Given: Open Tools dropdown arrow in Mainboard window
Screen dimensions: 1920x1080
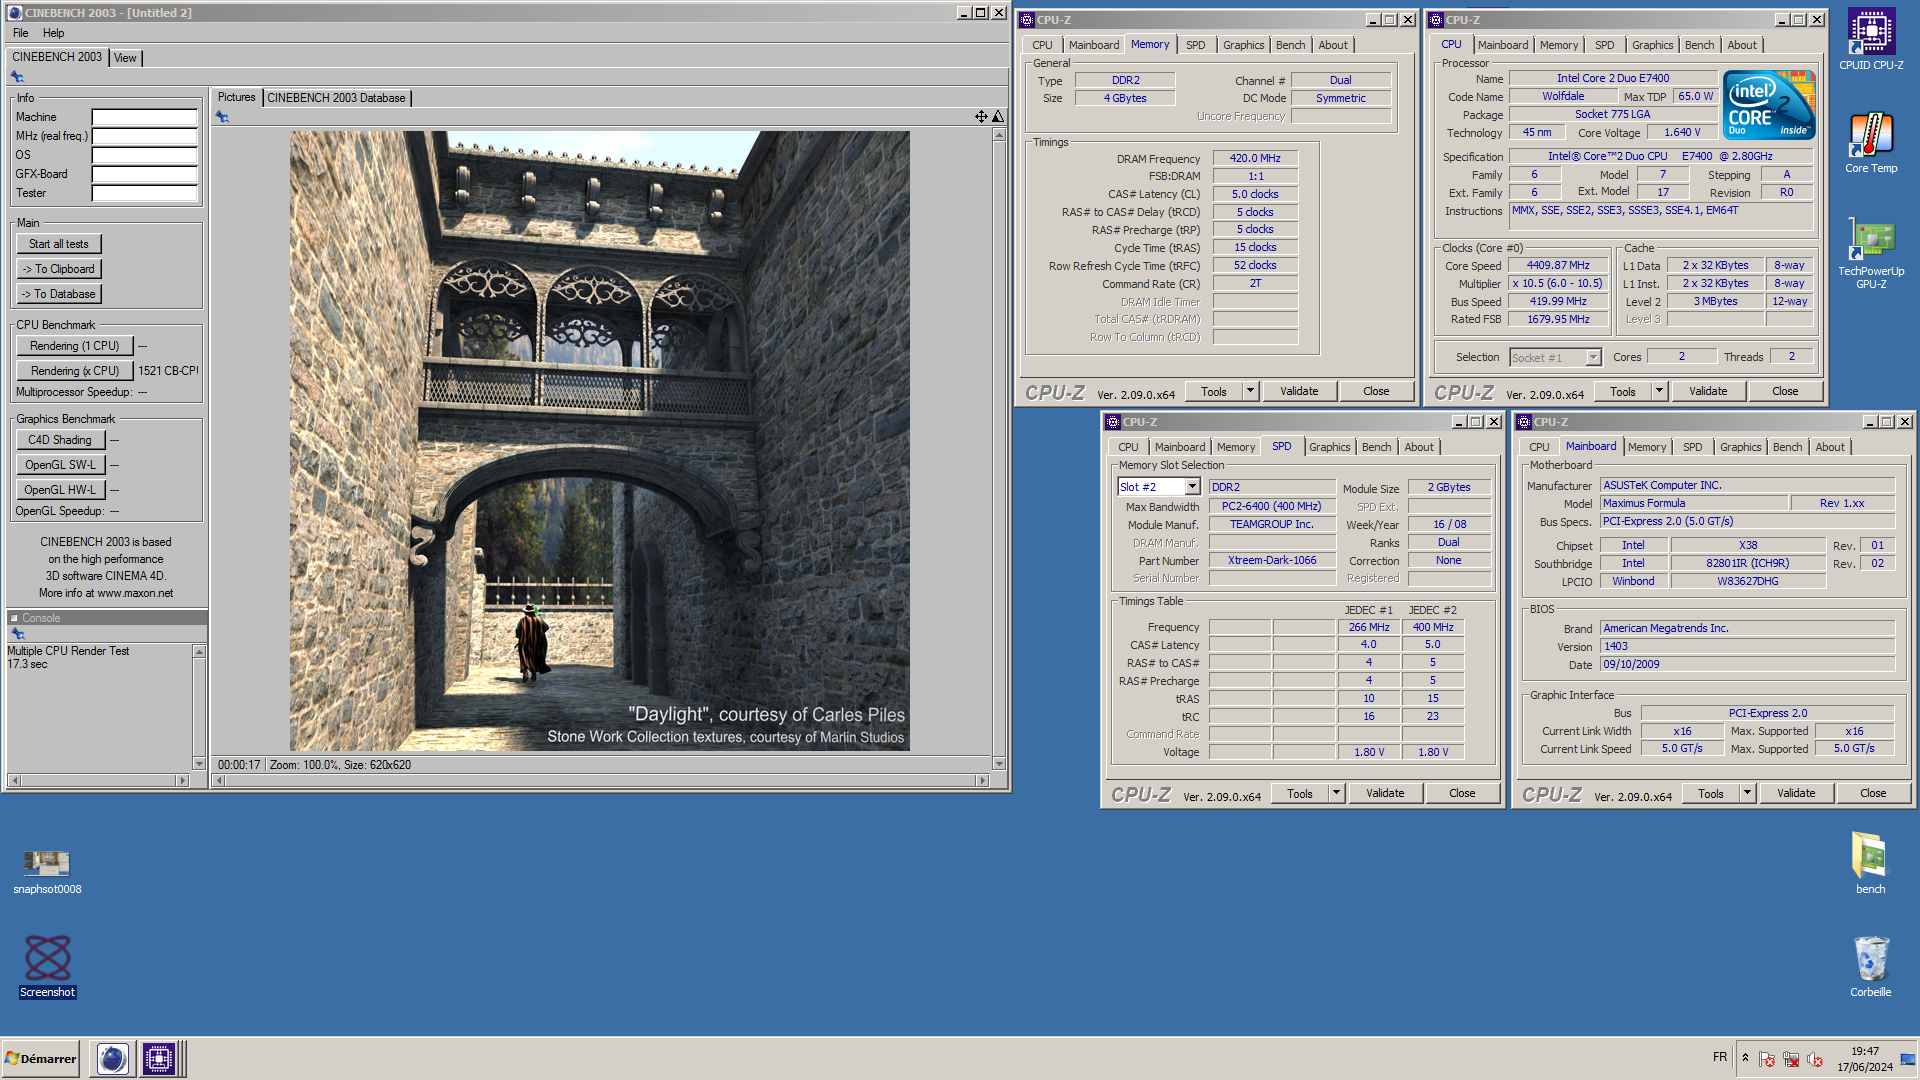Looking at the screenshot, I should tap(1747, 793).
